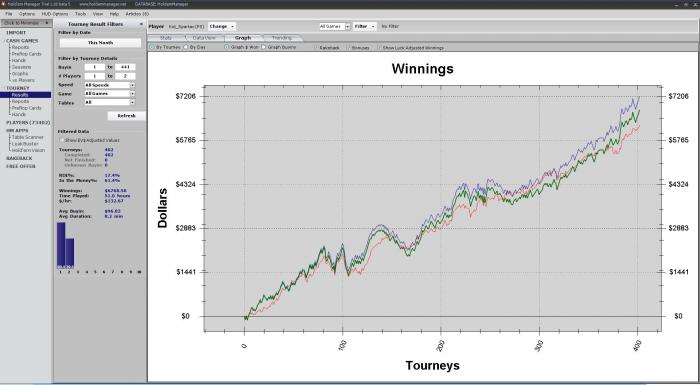Toggle the Bonuses checkbox
Image resolution: width=700 pixels, height=385 pixels.
[x=348, y=47]
